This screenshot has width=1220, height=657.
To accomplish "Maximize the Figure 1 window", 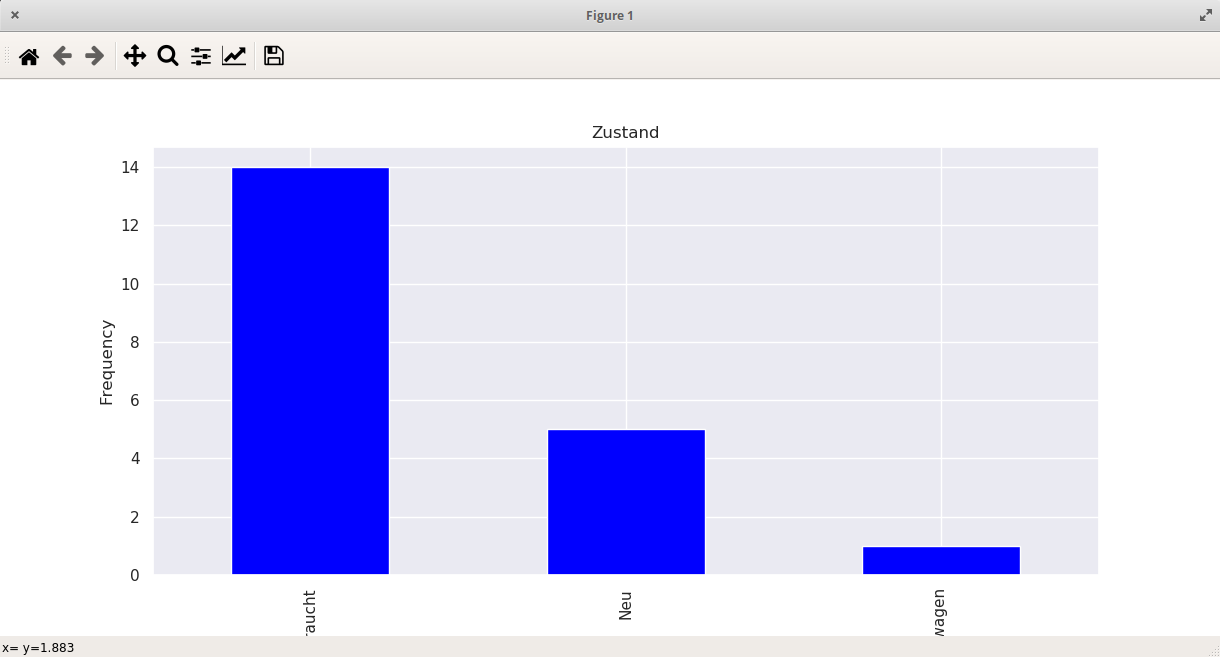I will pos(1205,15).
